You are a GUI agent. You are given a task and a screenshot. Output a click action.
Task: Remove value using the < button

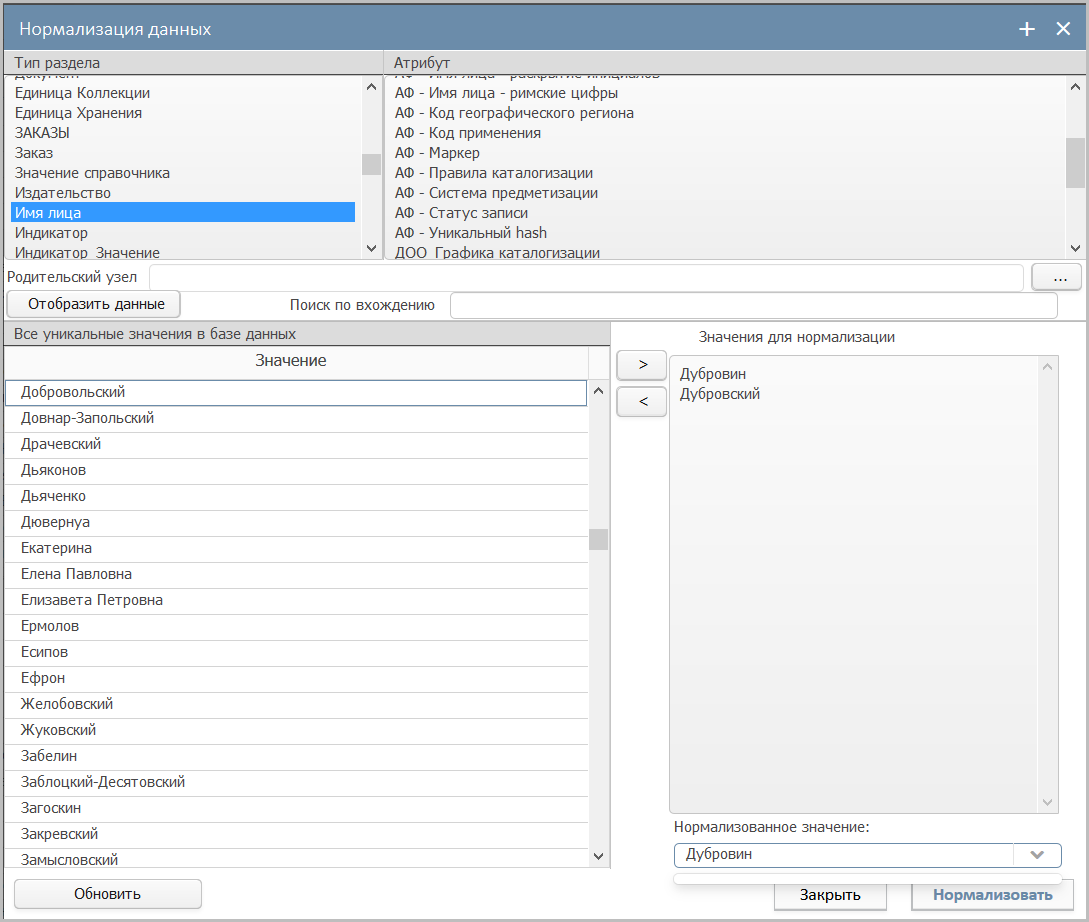pos(642,401)
